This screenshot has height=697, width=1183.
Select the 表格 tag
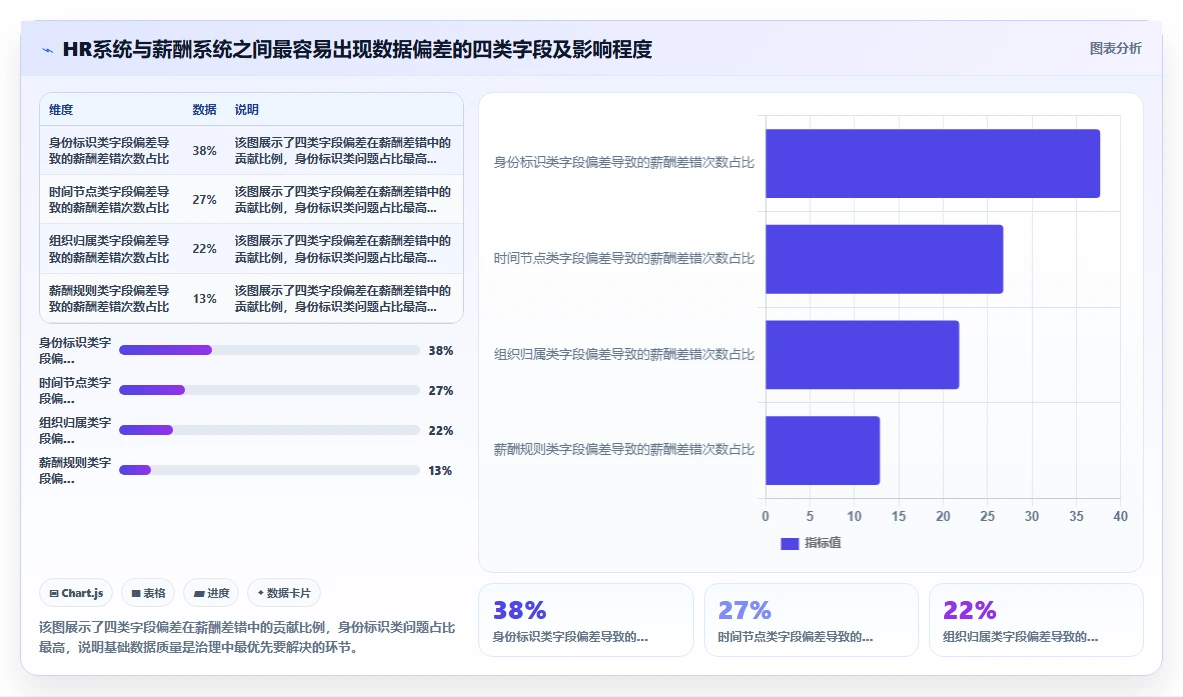[148, 593]
